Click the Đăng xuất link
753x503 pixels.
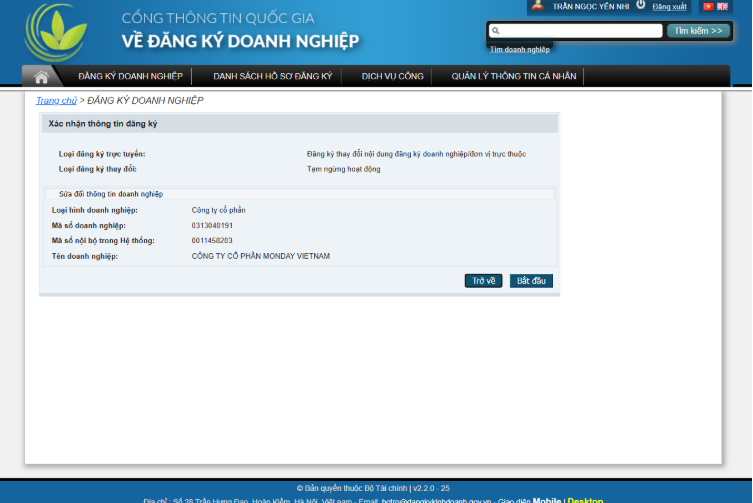coord(669,7)
